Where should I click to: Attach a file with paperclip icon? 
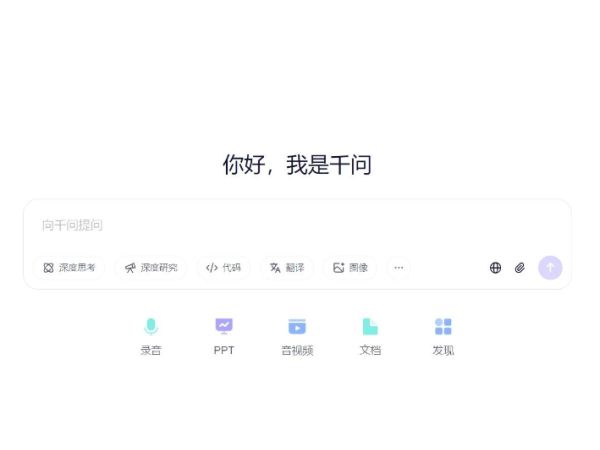point(520,268)
